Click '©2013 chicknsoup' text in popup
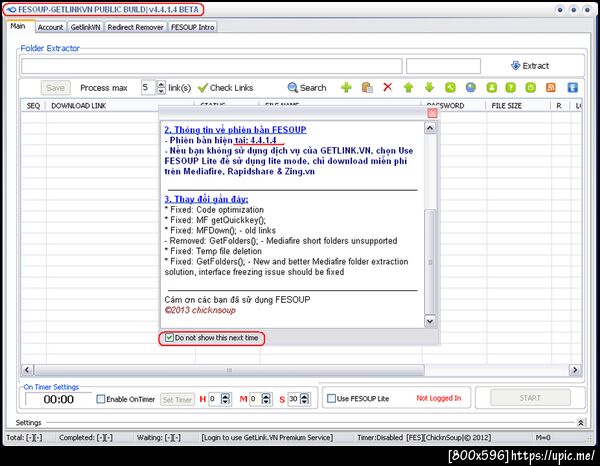The width and height of the screenshot is (600, 466). [200, 310]
